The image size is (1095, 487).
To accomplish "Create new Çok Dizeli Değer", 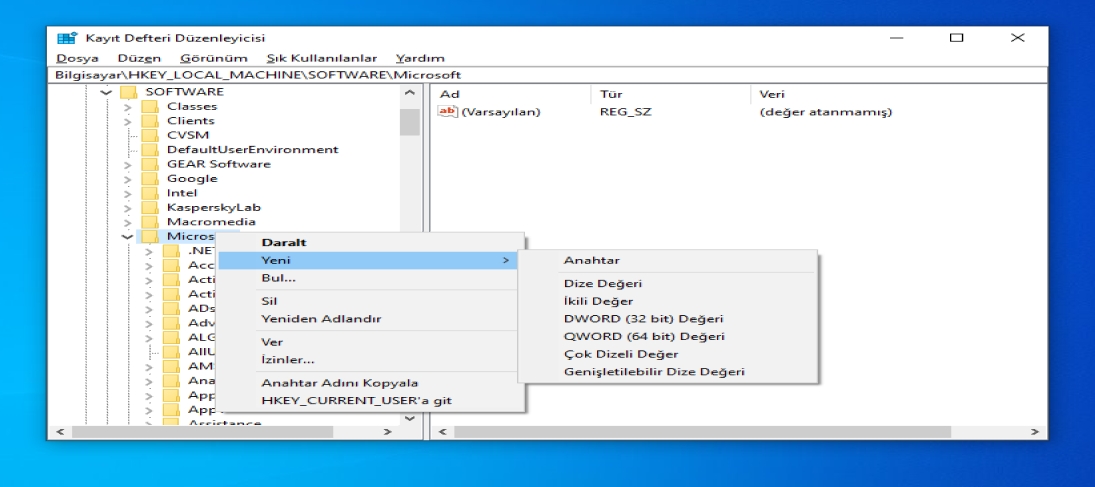I will tap(668, 354).
